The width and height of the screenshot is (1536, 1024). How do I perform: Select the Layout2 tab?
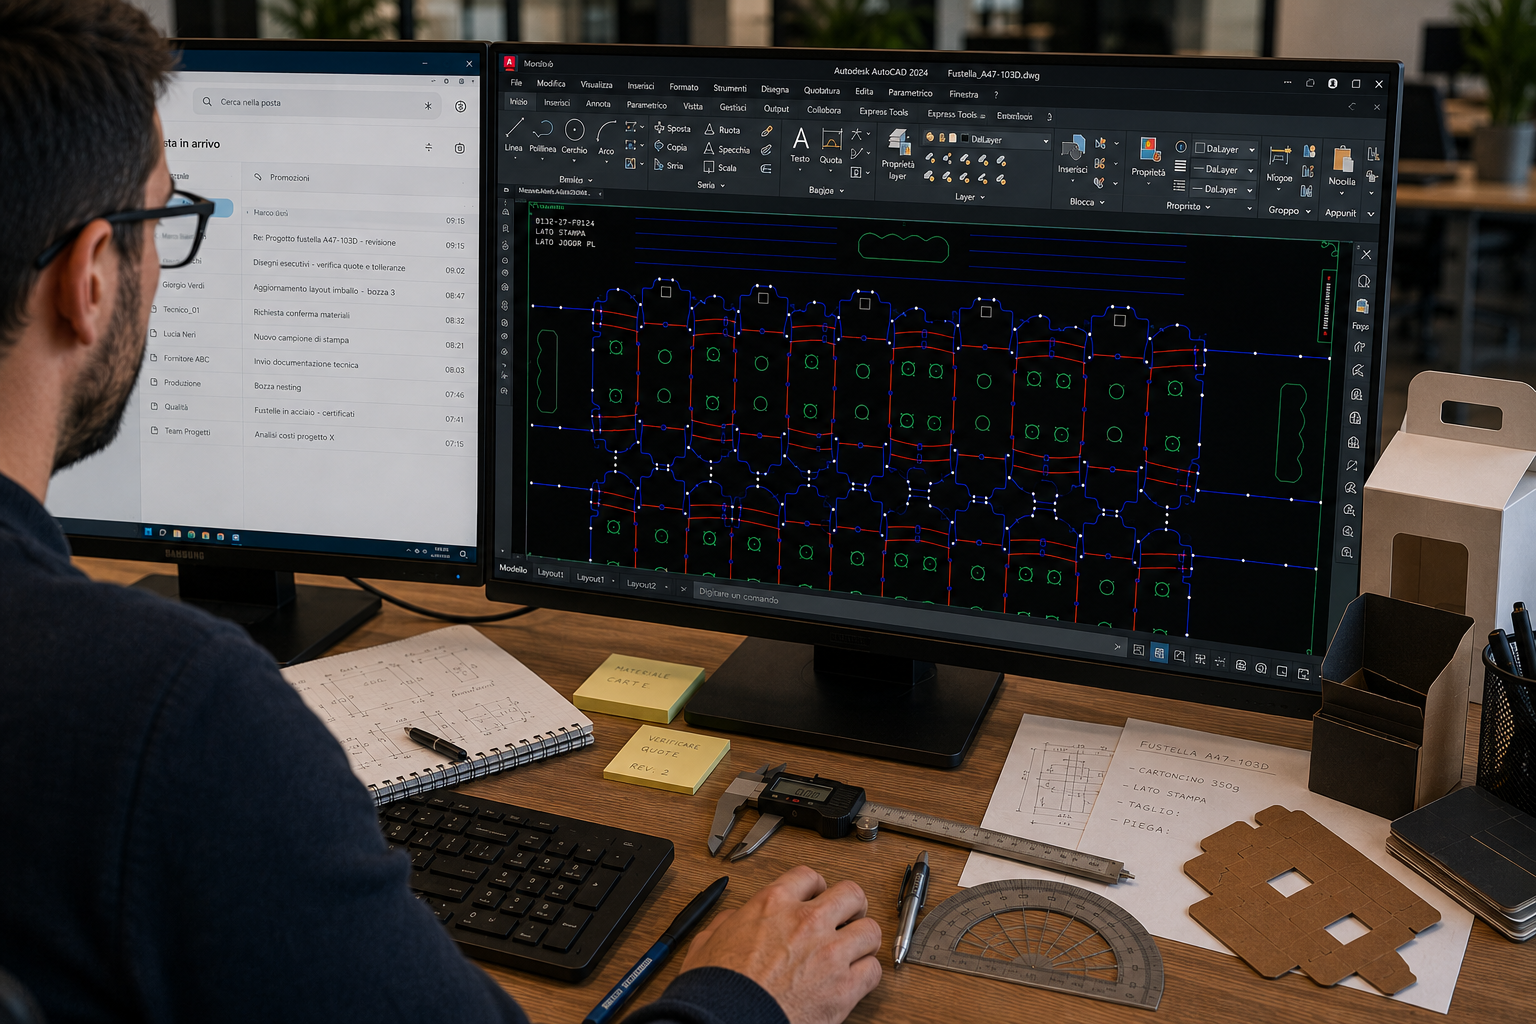(641, 585)
